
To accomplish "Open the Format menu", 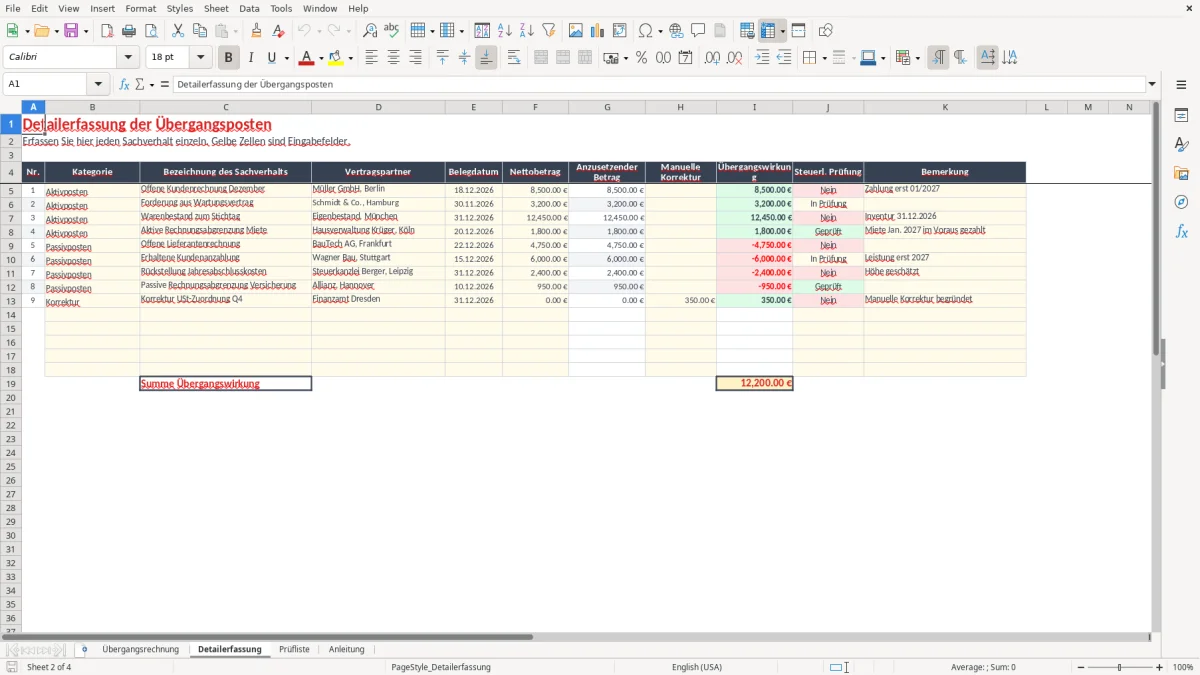I will (x=141, y=8).
